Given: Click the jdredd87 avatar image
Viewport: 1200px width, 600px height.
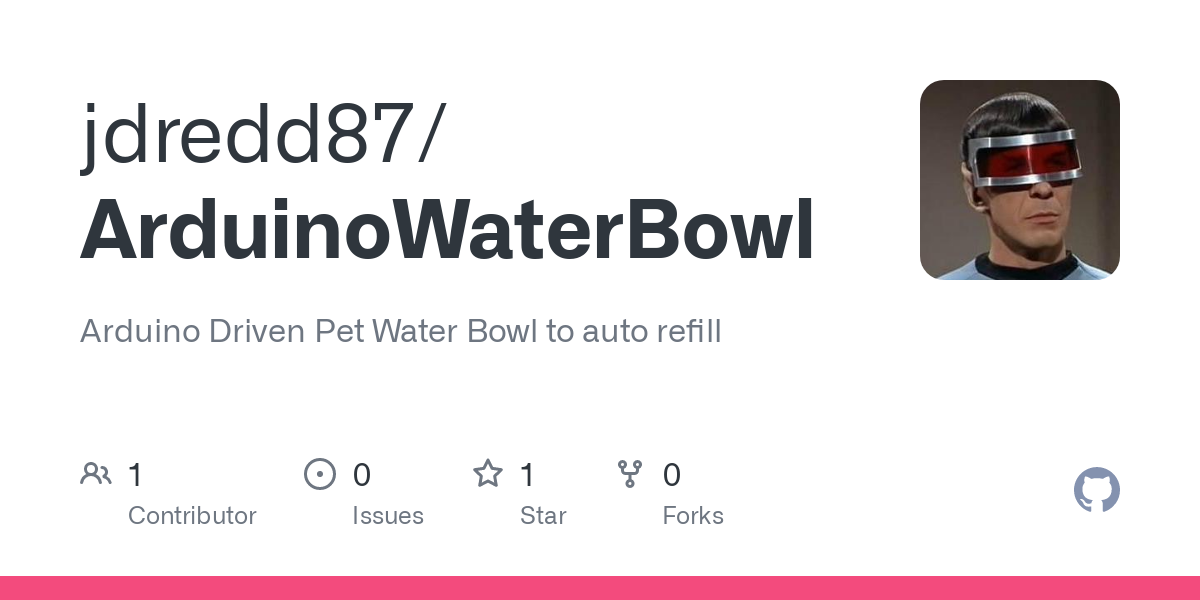Looking at the screenshot, I should 1019,180.
